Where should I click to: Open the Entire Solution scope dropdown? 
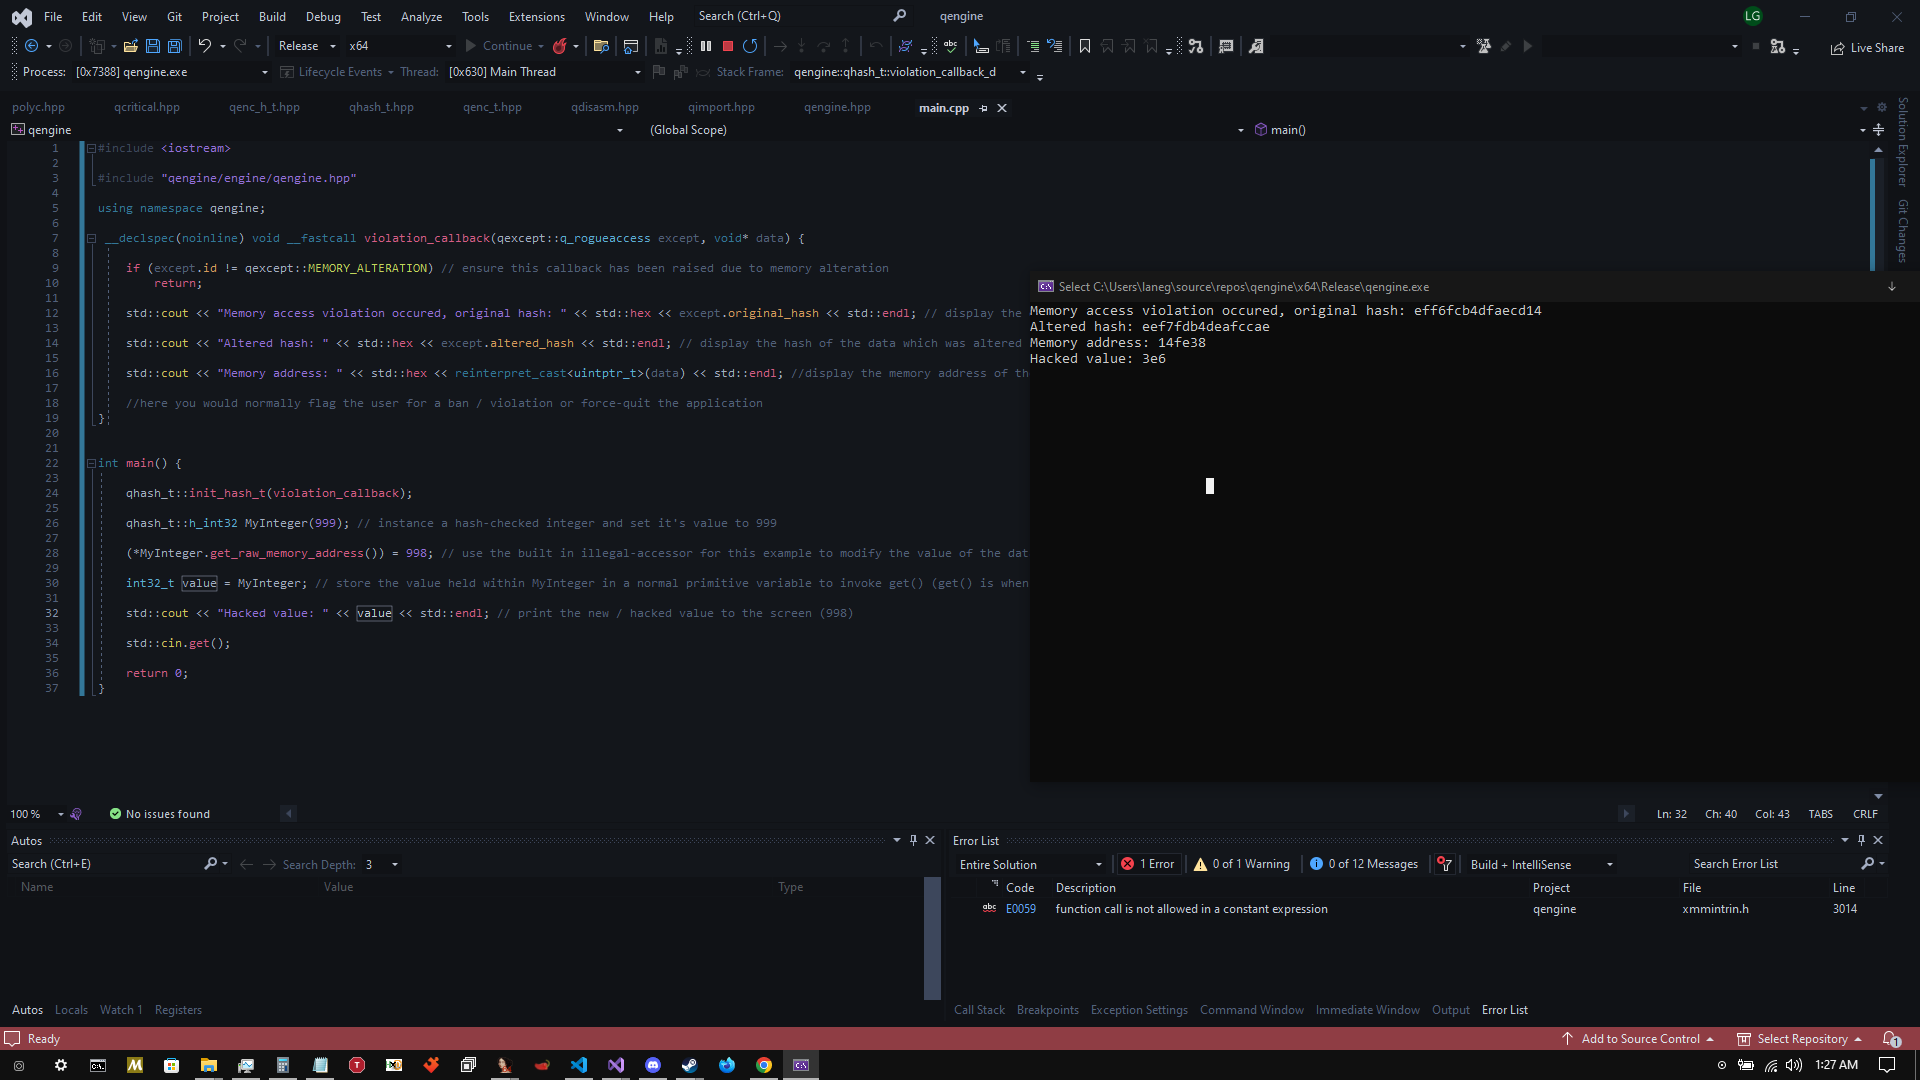point(1030,865)
